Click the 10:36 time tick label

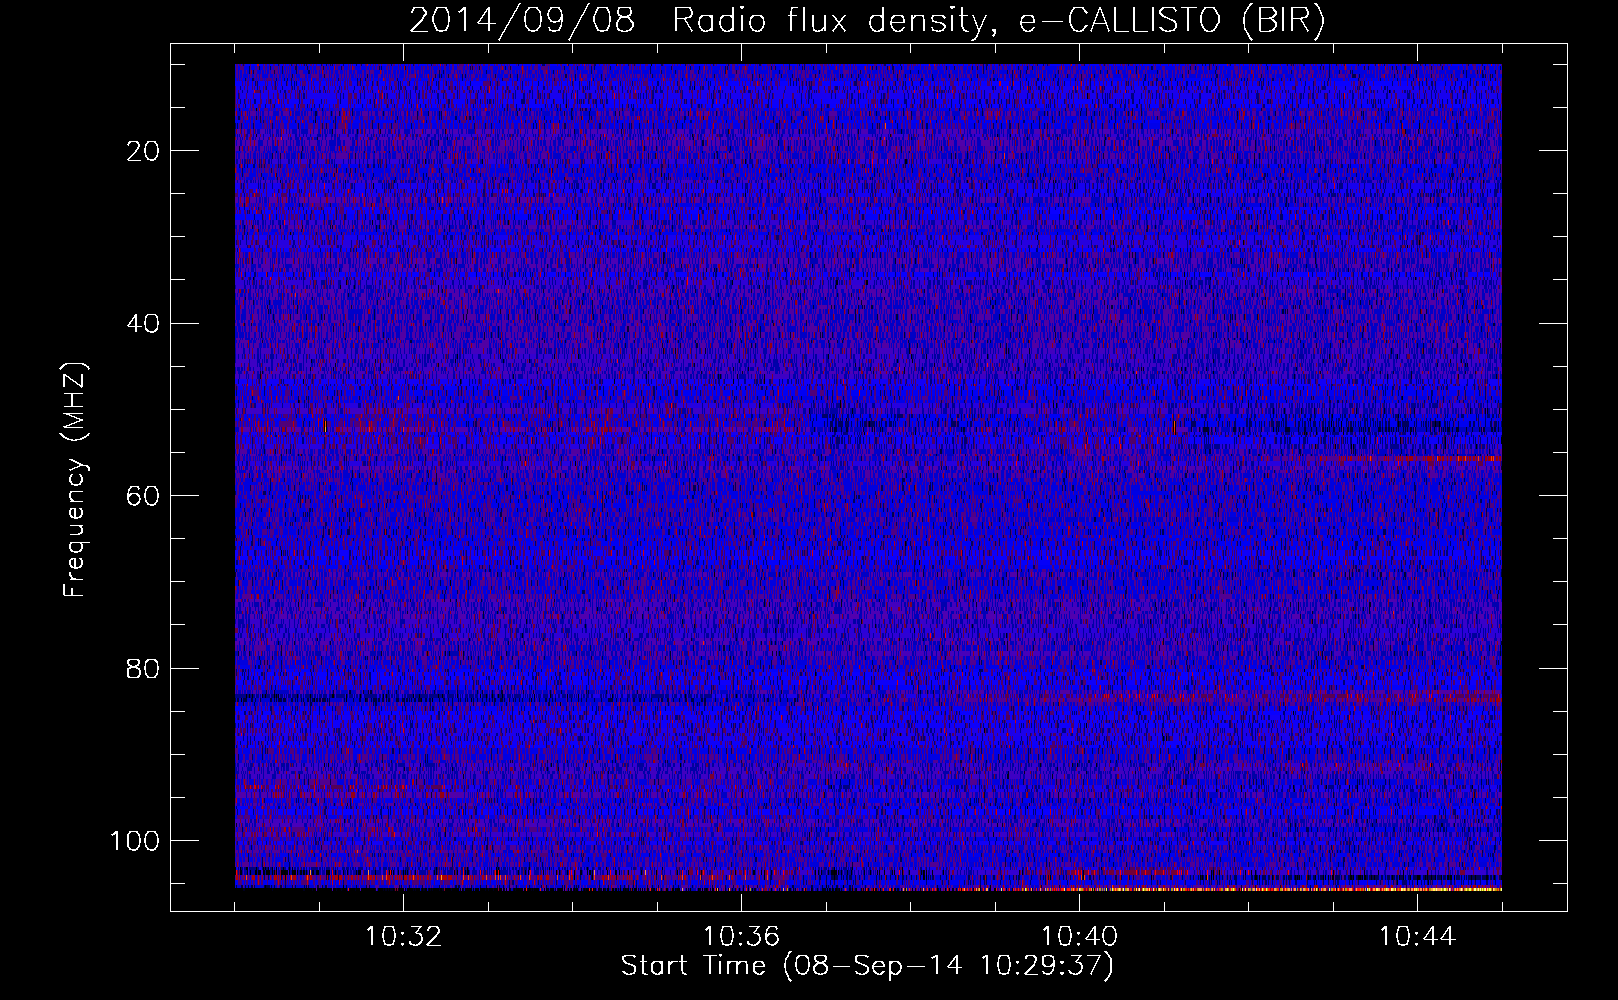(x=741, y=937)
